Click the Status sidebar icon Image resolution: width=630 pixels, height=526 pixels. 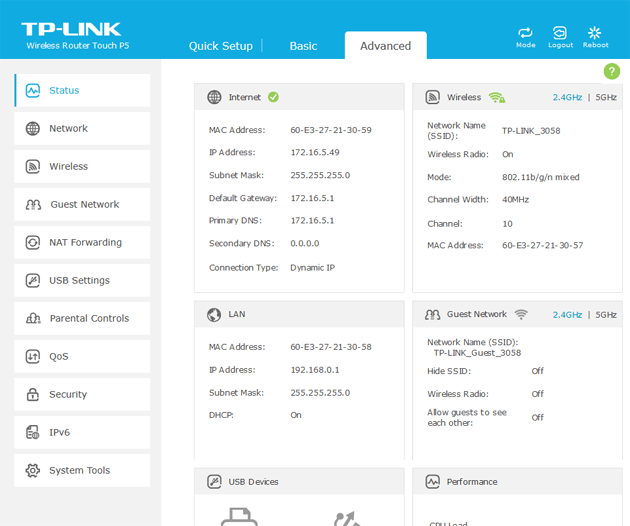33,90
